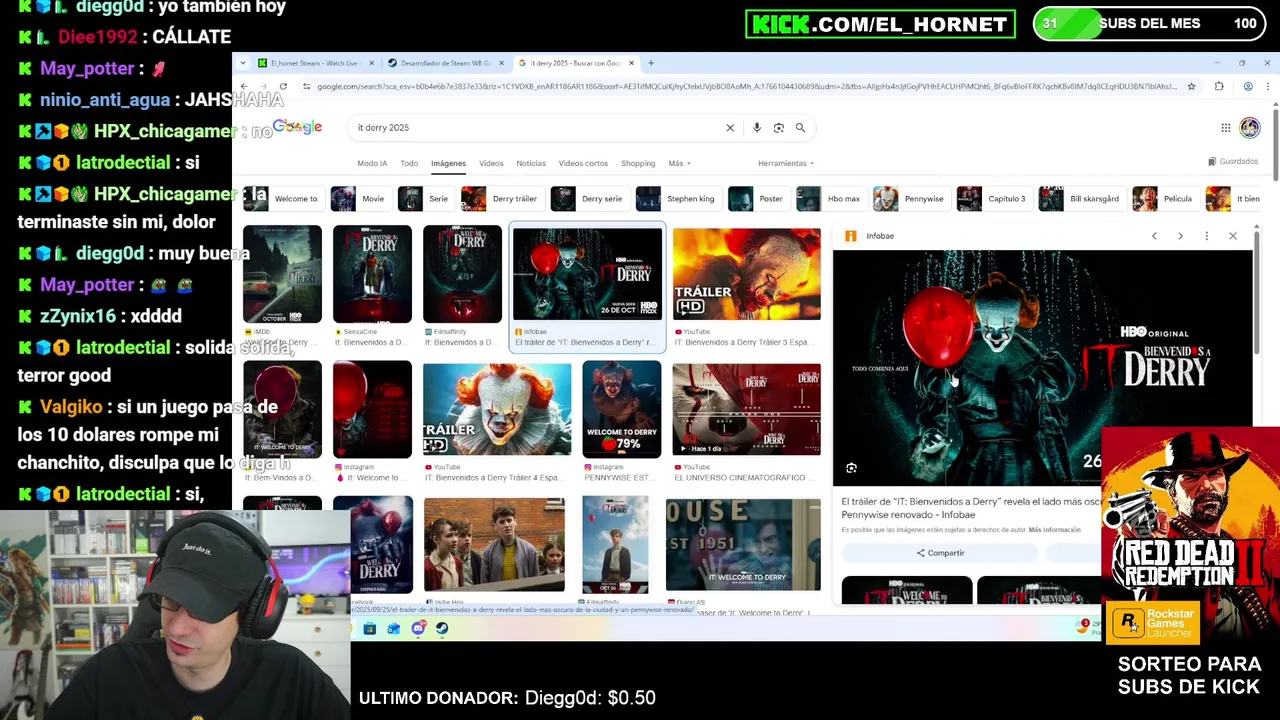Open the 'Más información' copyright link
The width and height of the screenshot is (1280, 720).
click(x=1054, y=529)
